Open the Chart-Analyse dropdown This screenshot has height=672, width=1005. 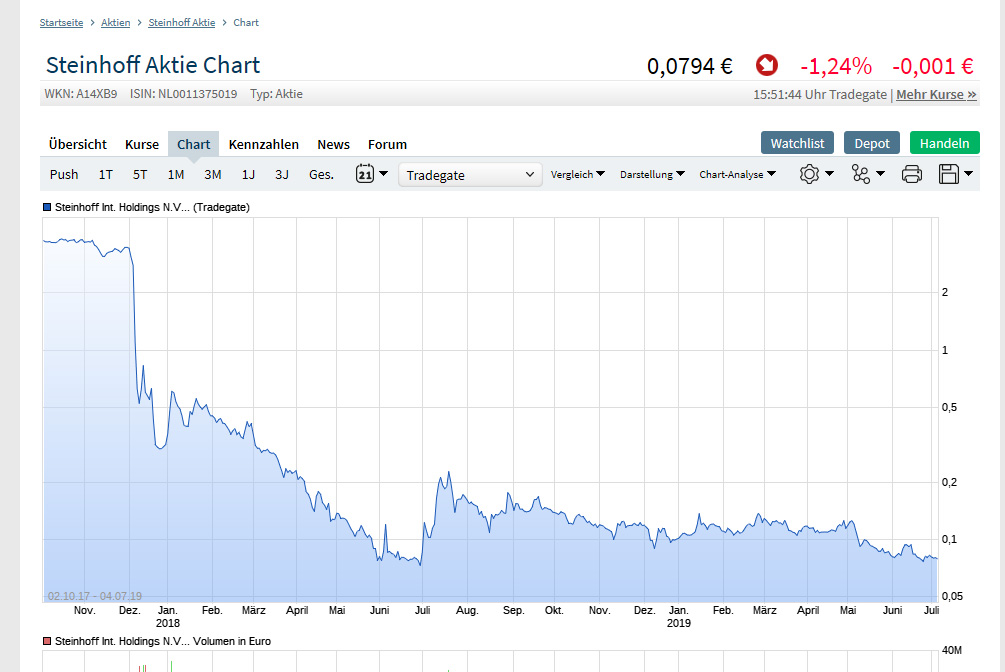(733, 173)
